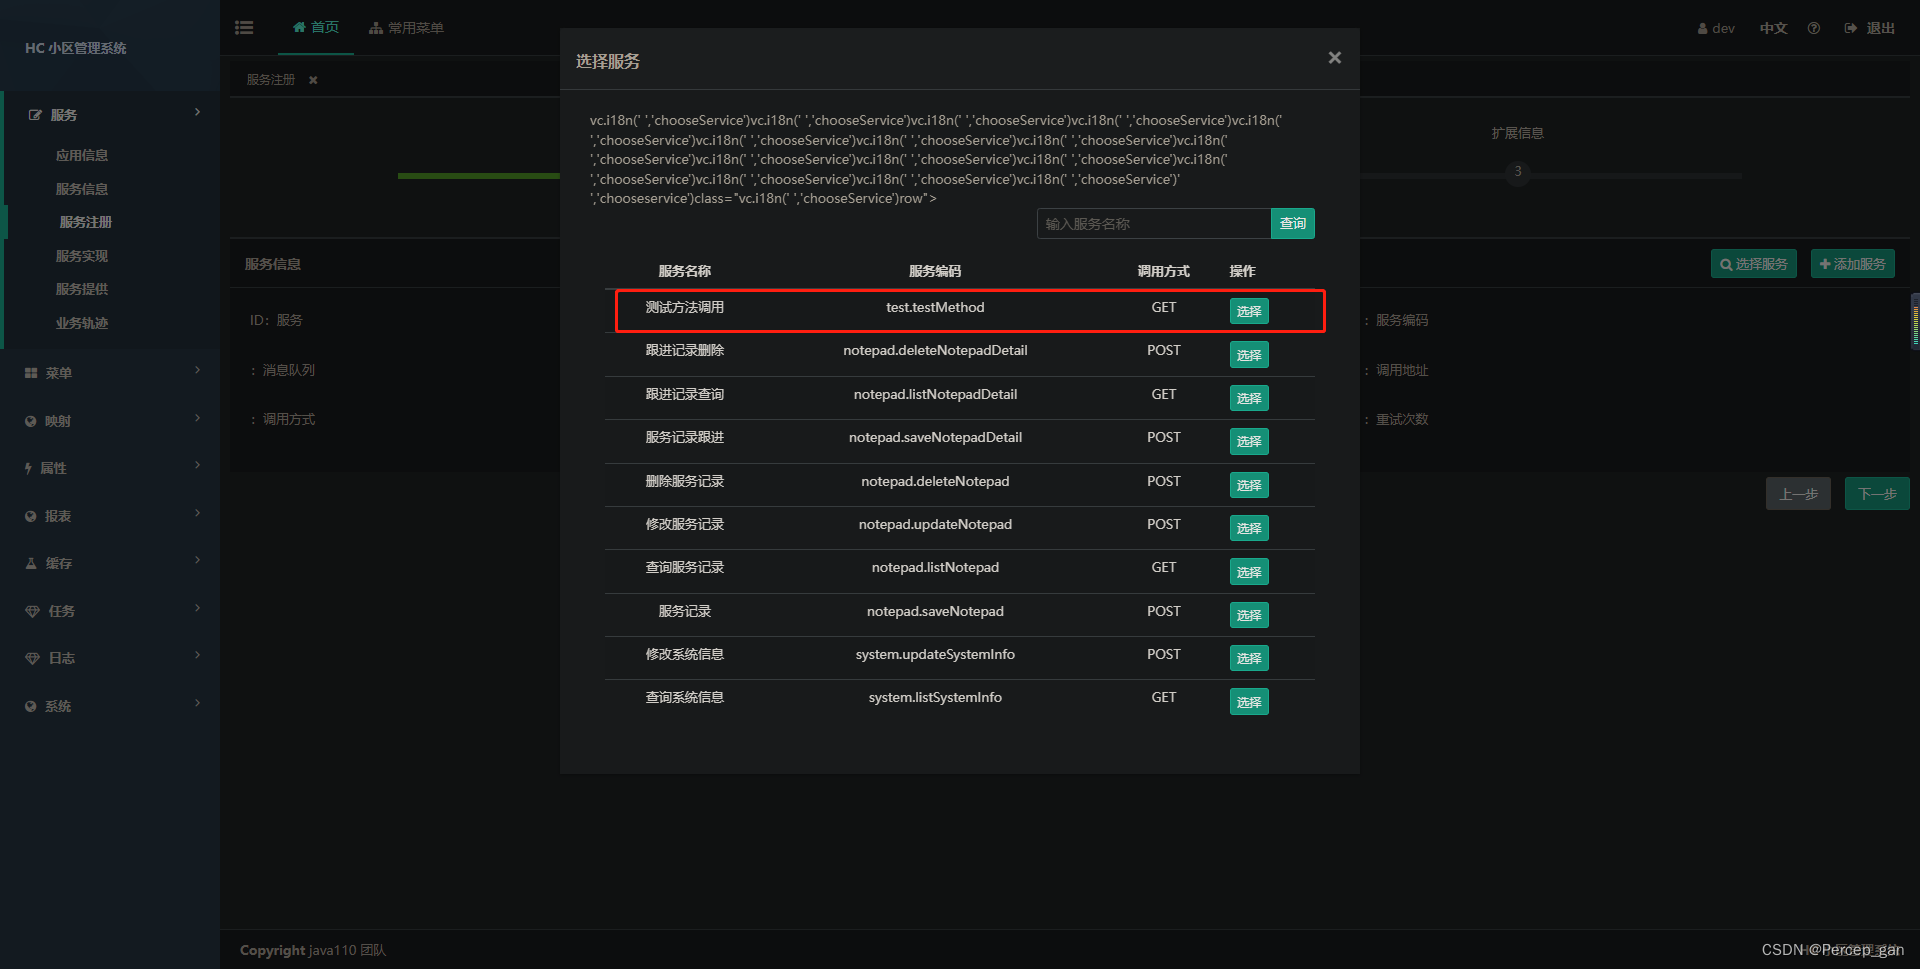
Task: Click the 查询 search button
Action: pyautogui.click(x=1292, y=224)
